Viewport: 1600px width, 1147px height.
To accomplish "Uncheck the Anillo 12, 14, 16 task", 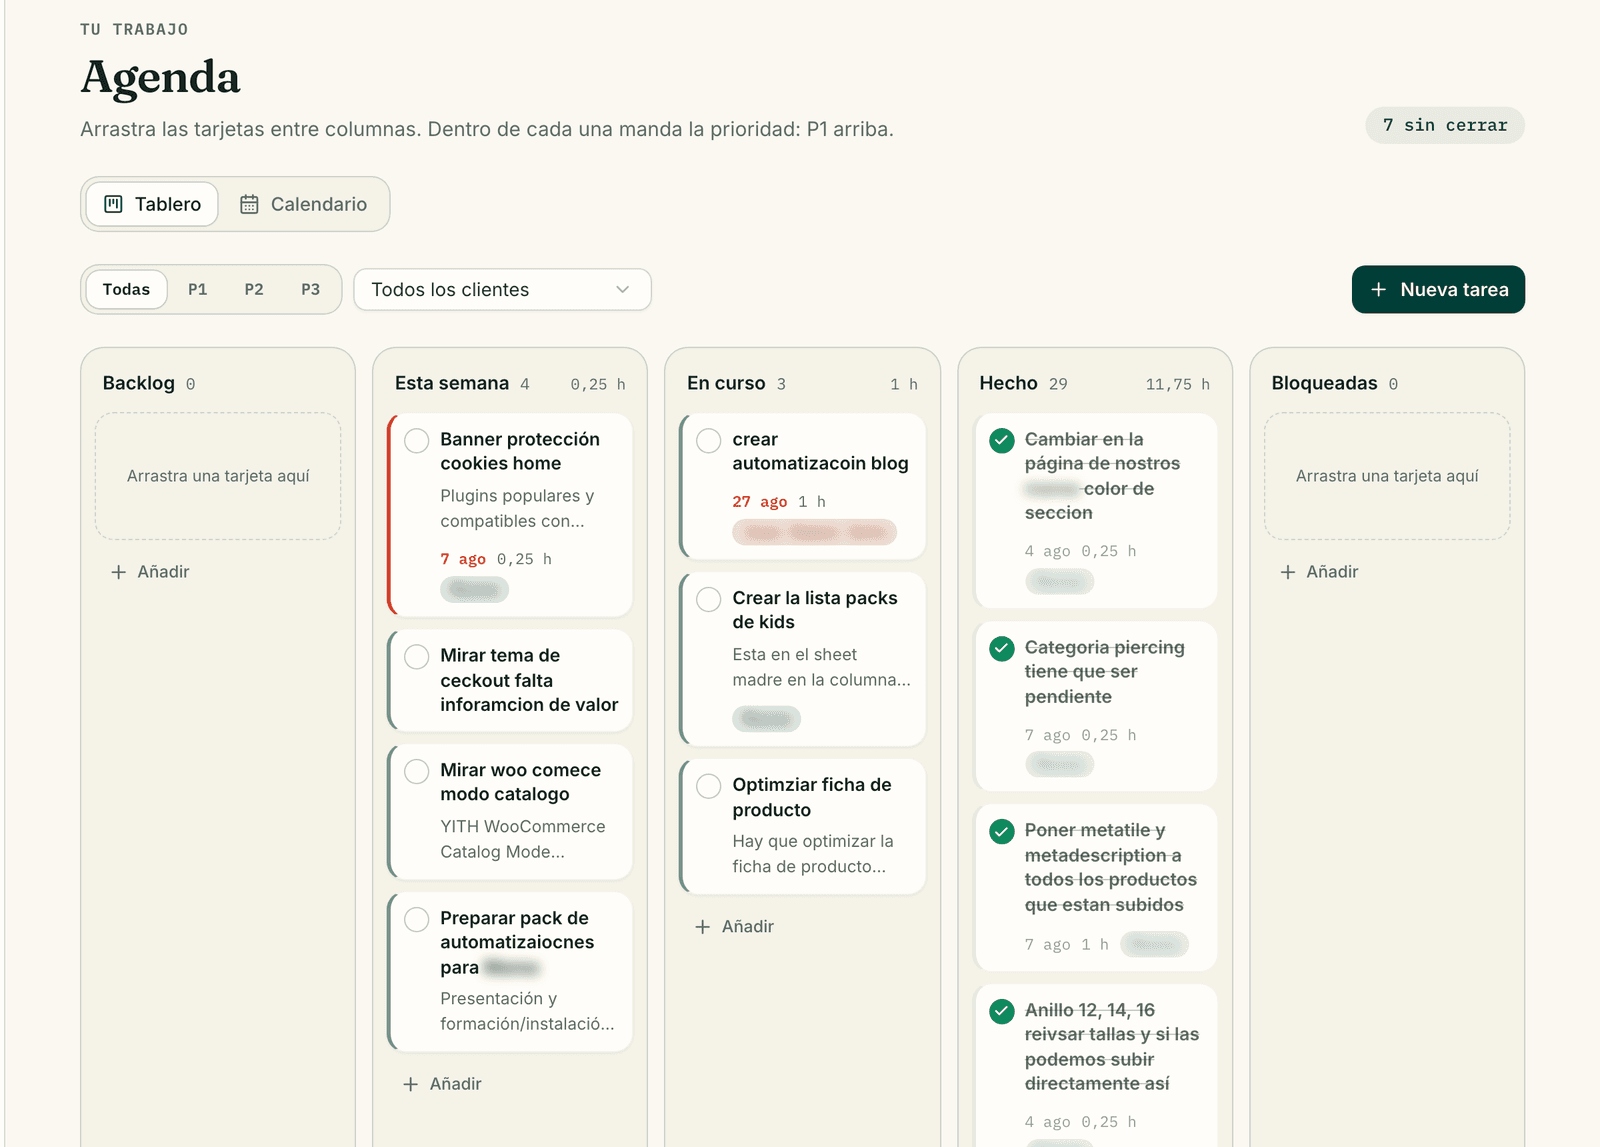I will coord(1002,1012).
